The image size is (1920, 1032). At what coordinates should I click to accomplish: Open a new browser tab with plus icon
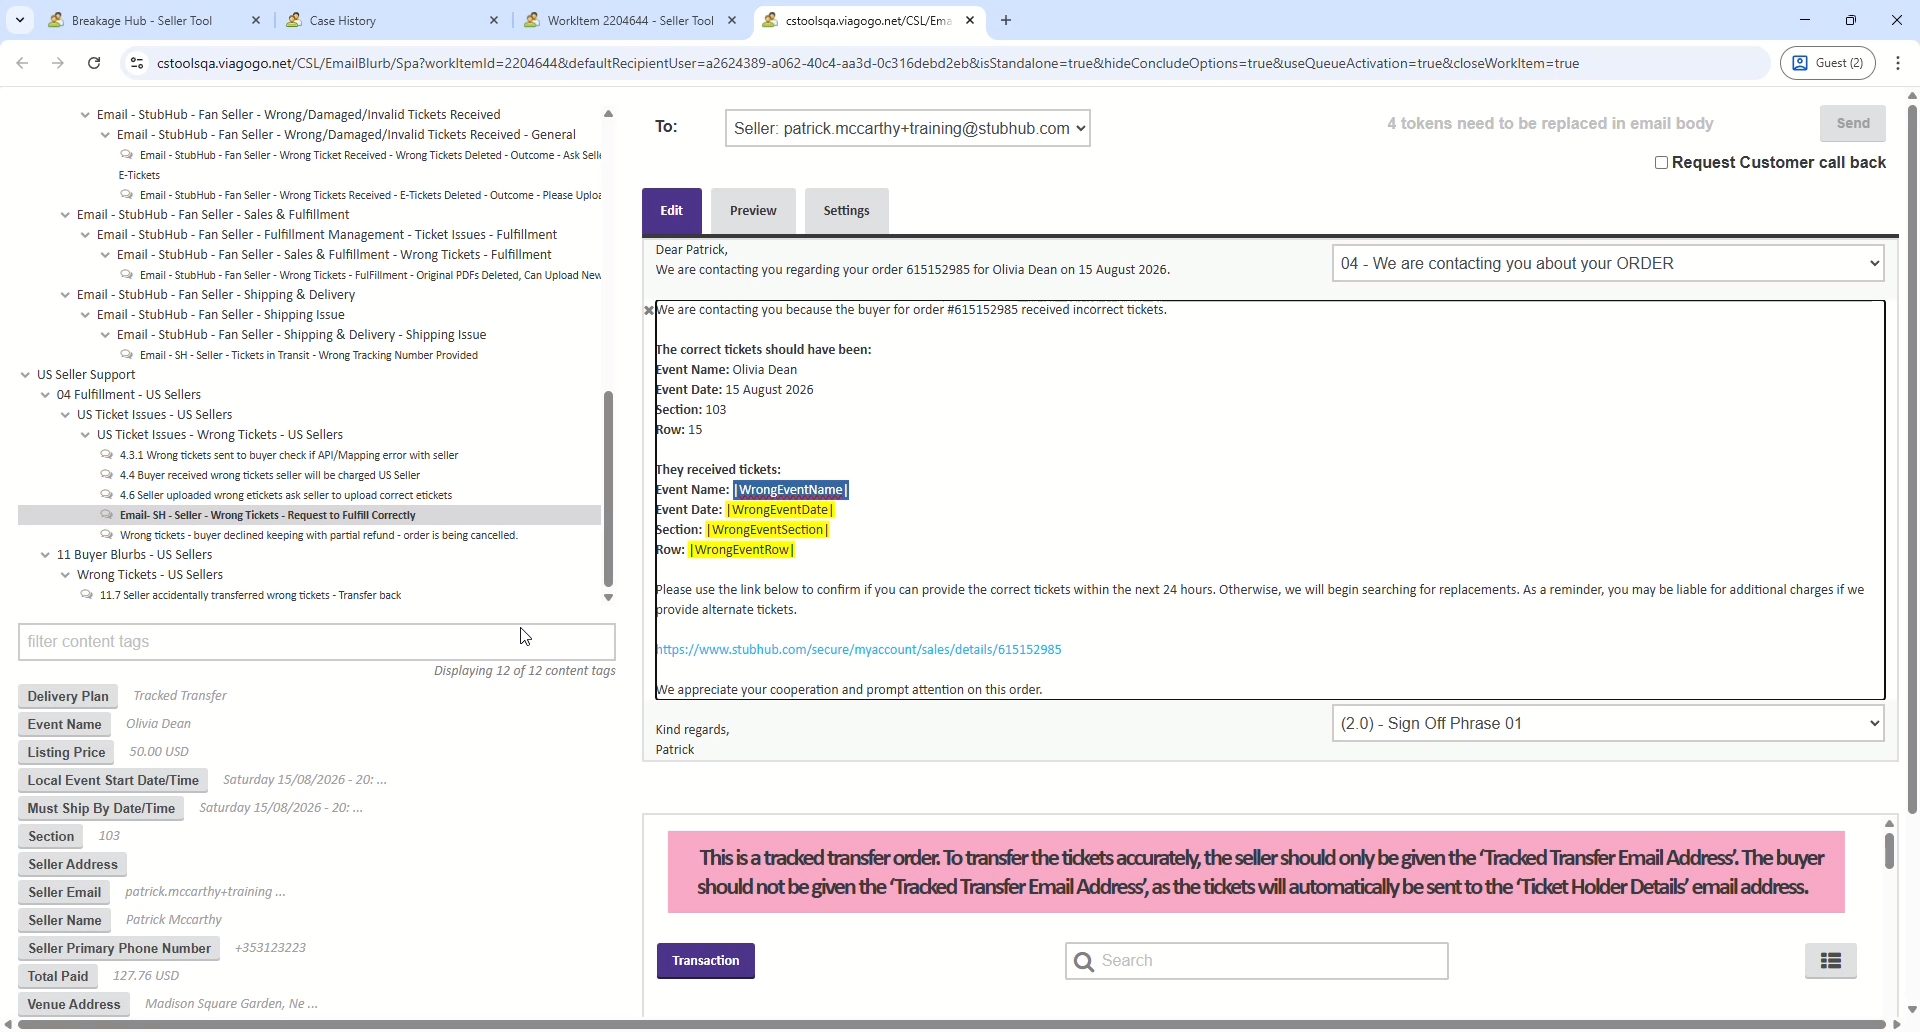coord(1007,20)
